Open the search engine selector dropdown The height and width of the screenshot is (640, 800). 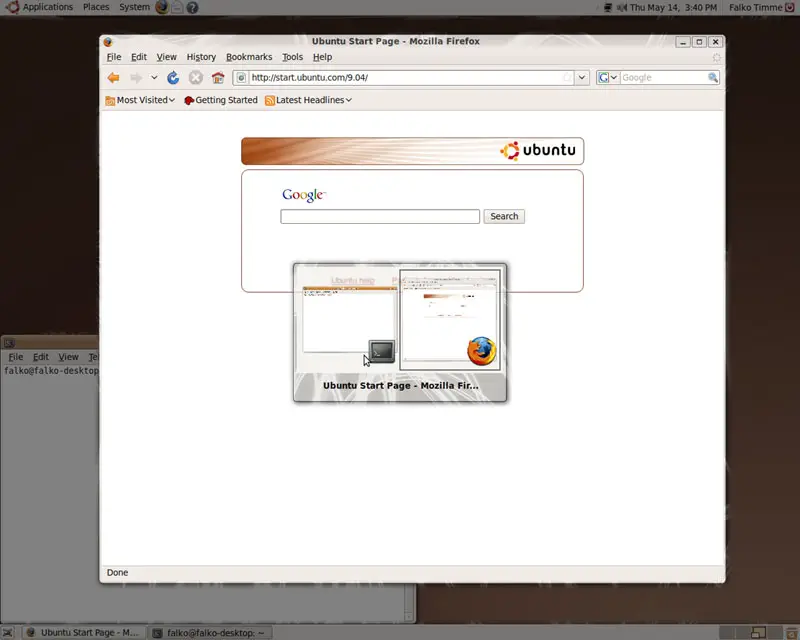click(x=607, y=78)
